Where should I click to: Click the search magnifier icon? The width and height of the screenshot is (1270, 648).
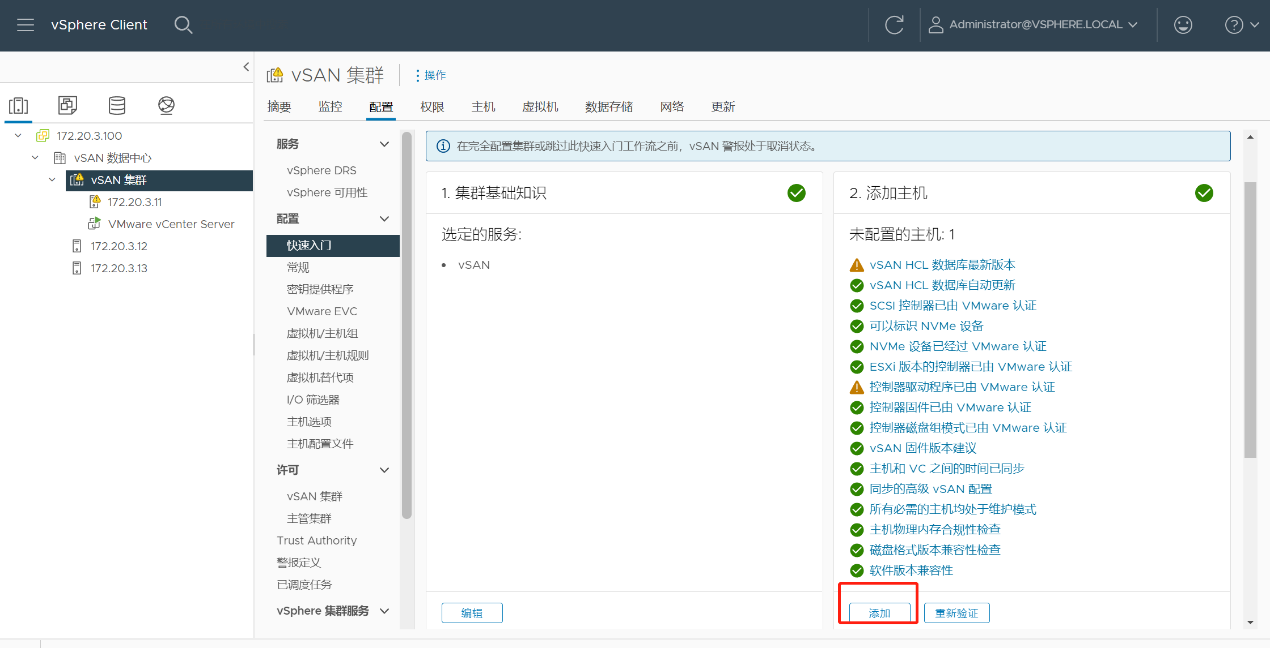pyautogui.click(x=183, y=25)
